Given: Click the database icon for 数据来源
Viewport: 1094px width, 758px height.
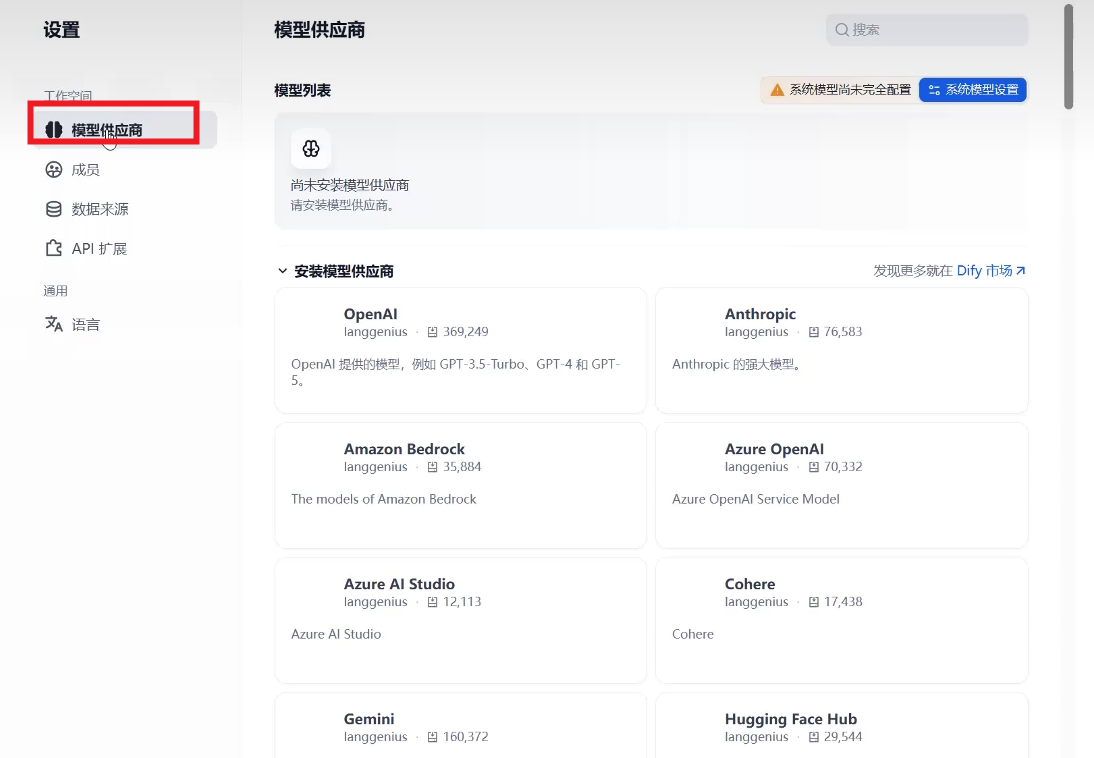Looking at the screenshot, I should pyautogui.click(x=54, y=209).
